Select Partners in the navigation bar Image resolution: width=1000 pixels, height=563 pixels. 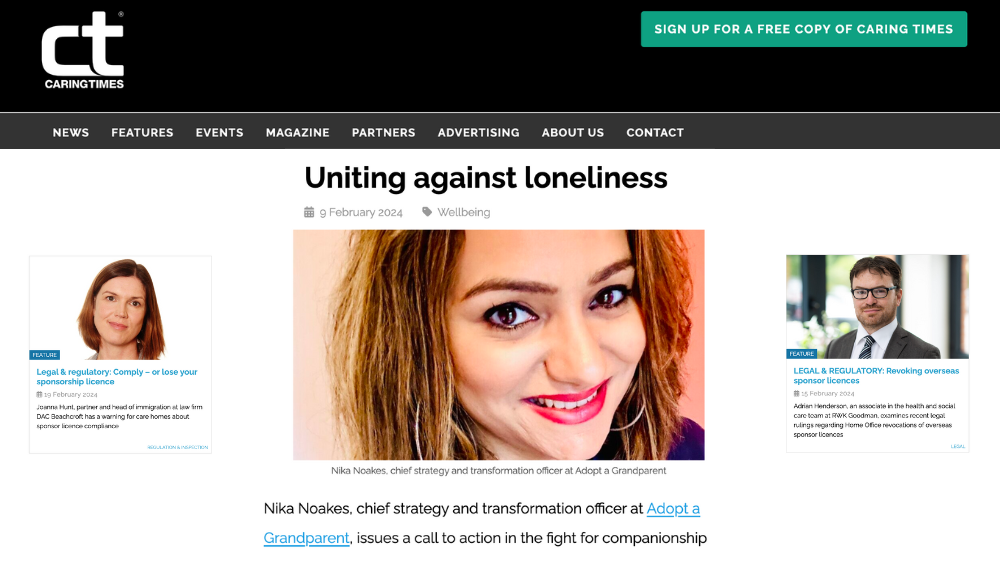383,133
